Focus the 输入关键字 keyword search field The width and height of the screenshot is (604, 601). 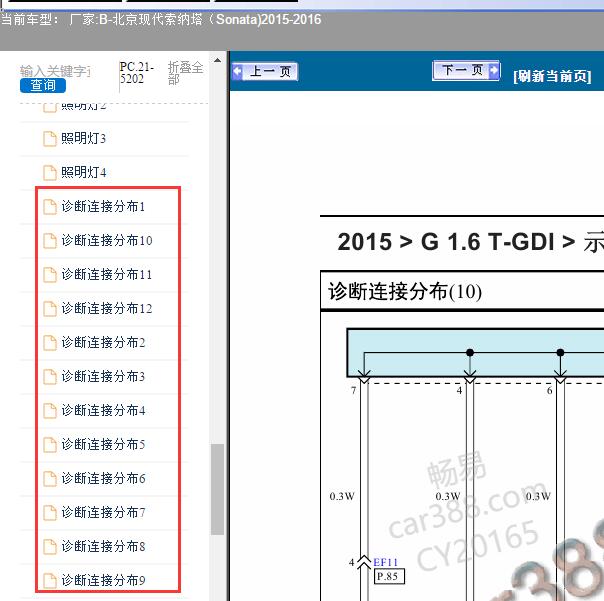55,71
